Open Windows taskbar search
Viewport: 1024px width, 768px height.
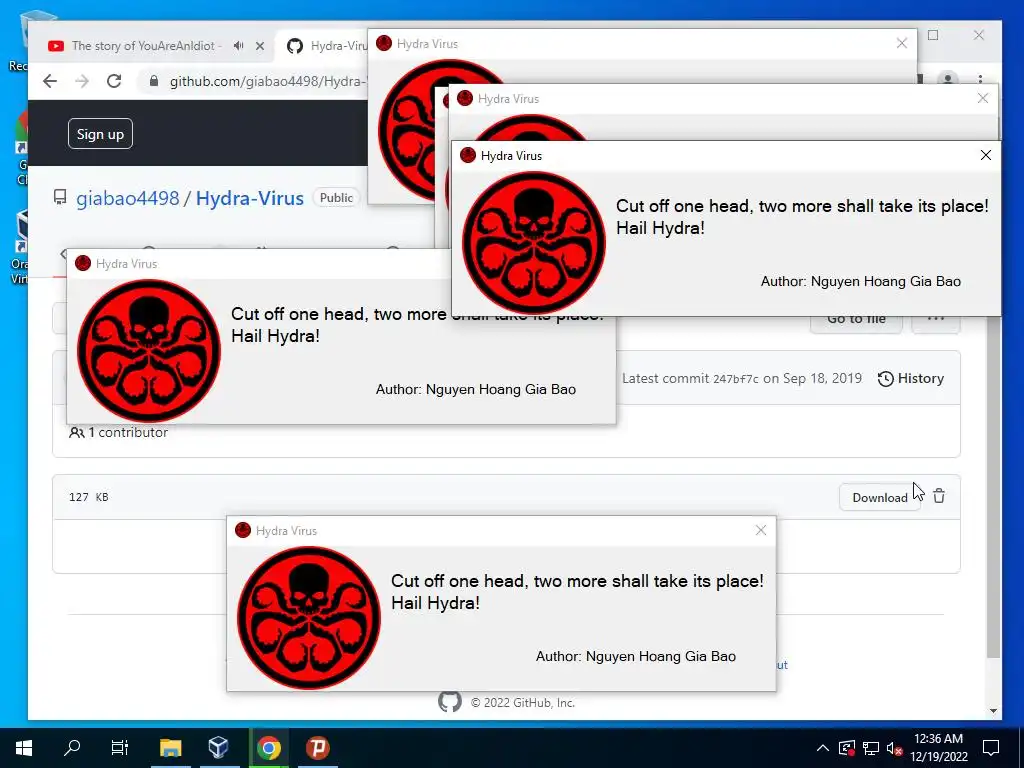72,748
